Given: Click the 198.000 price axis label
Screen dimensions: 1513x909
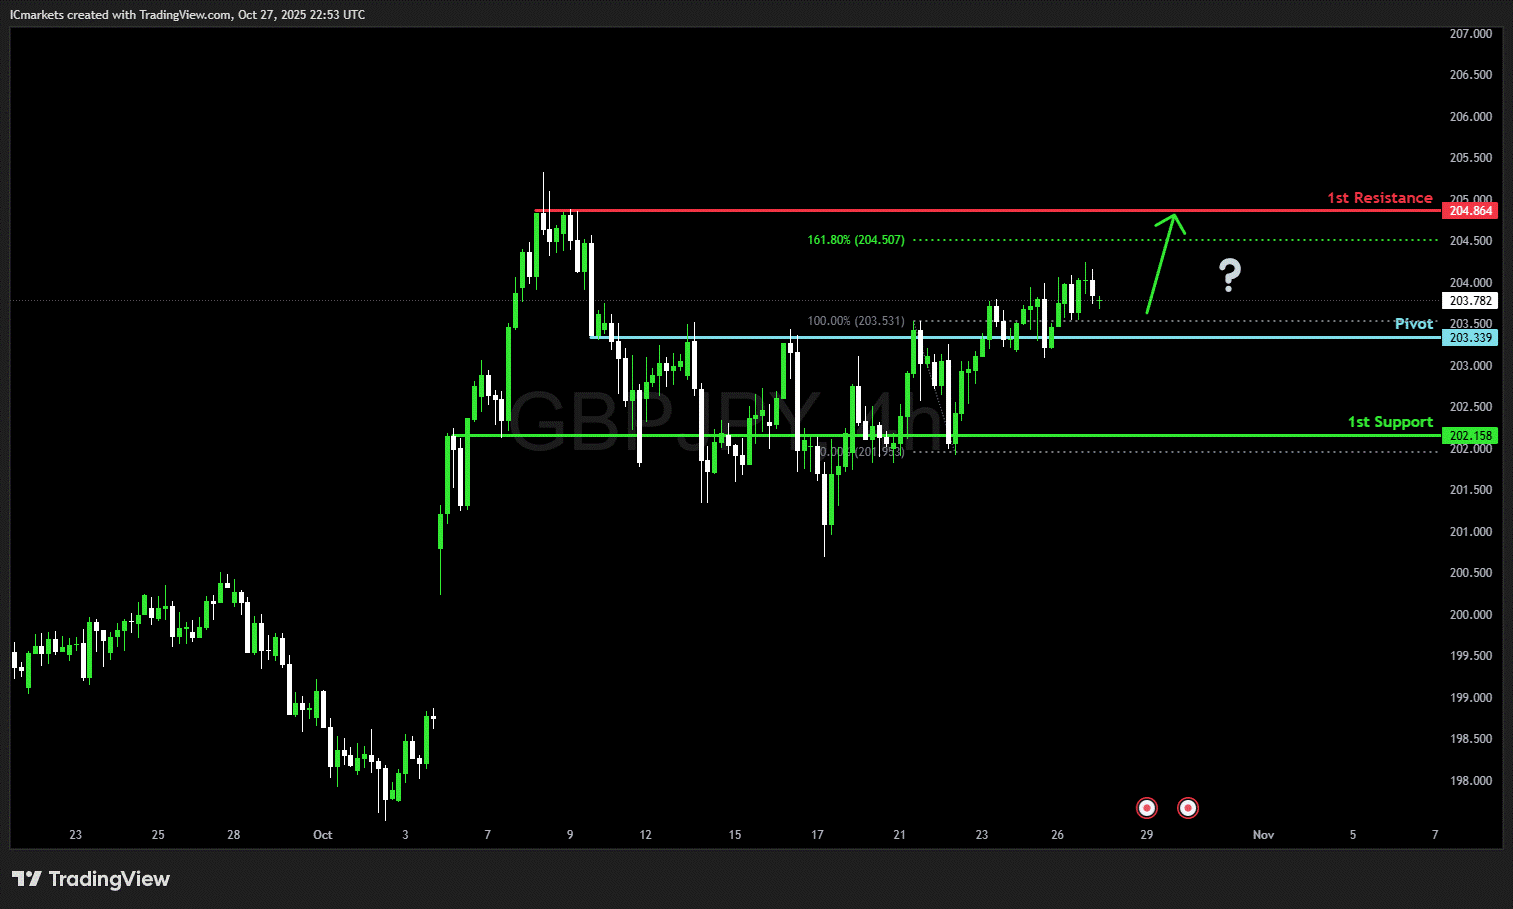Looking at the screenshot, I should (x=1470, y=781).
